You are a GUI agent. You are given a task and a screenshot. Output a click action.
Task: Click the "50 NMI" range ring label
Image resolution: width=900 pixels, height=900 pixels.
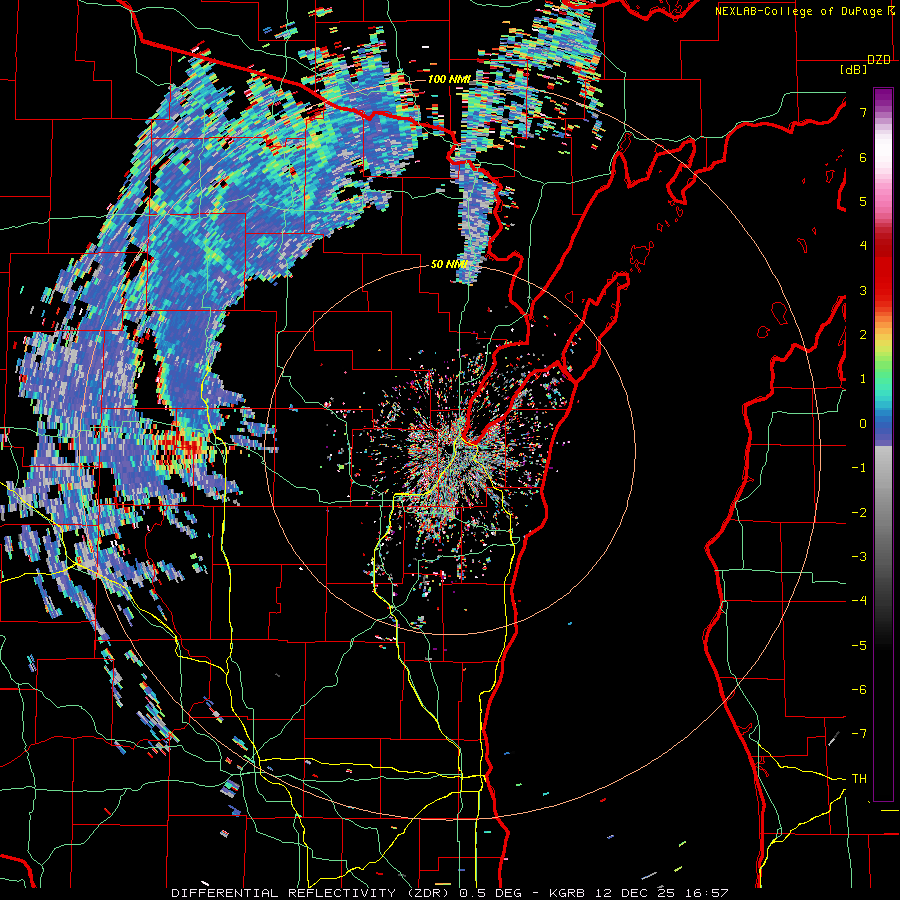[449, 264]
